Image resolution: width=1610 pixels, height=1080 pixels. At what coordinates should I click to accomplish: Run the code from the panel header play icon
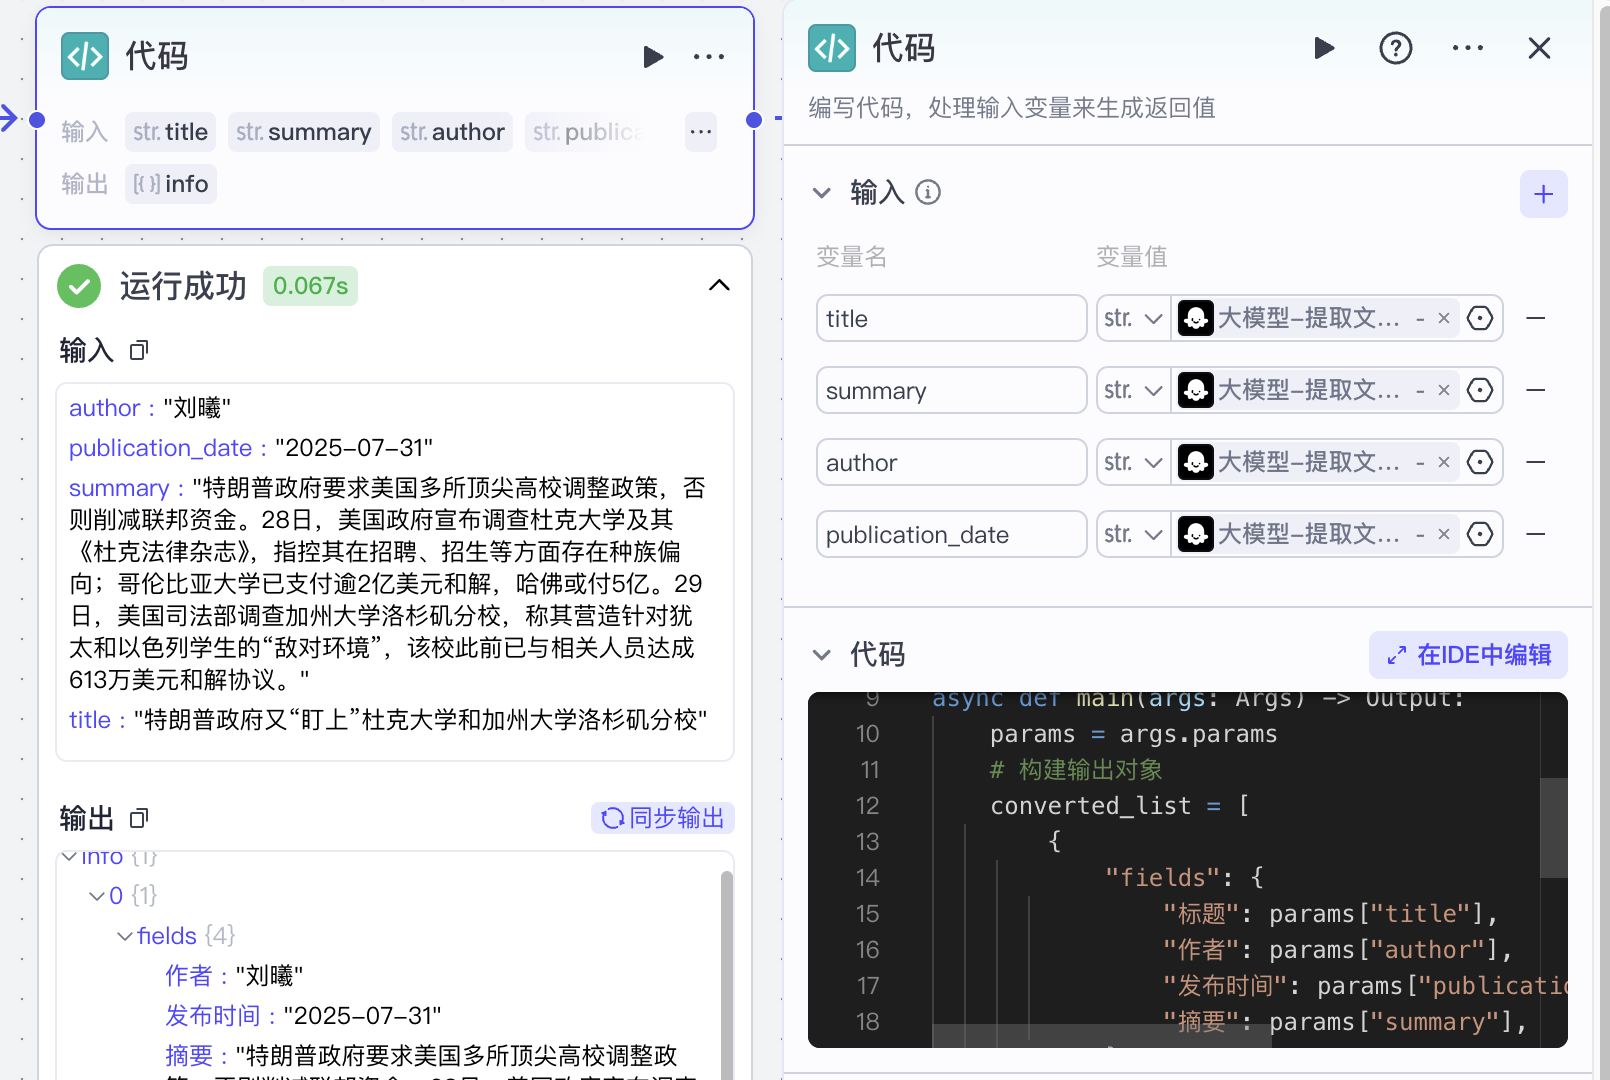[x=1324, y=48]
